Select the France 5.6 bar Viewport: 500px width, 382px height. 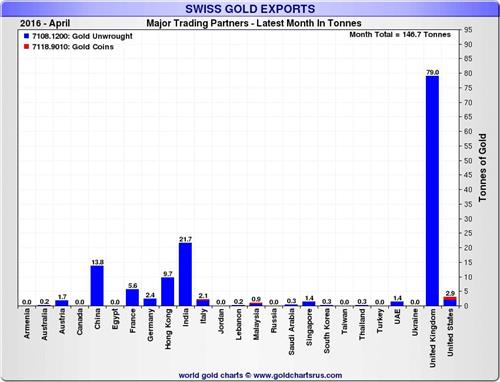[x=132, y=298]
